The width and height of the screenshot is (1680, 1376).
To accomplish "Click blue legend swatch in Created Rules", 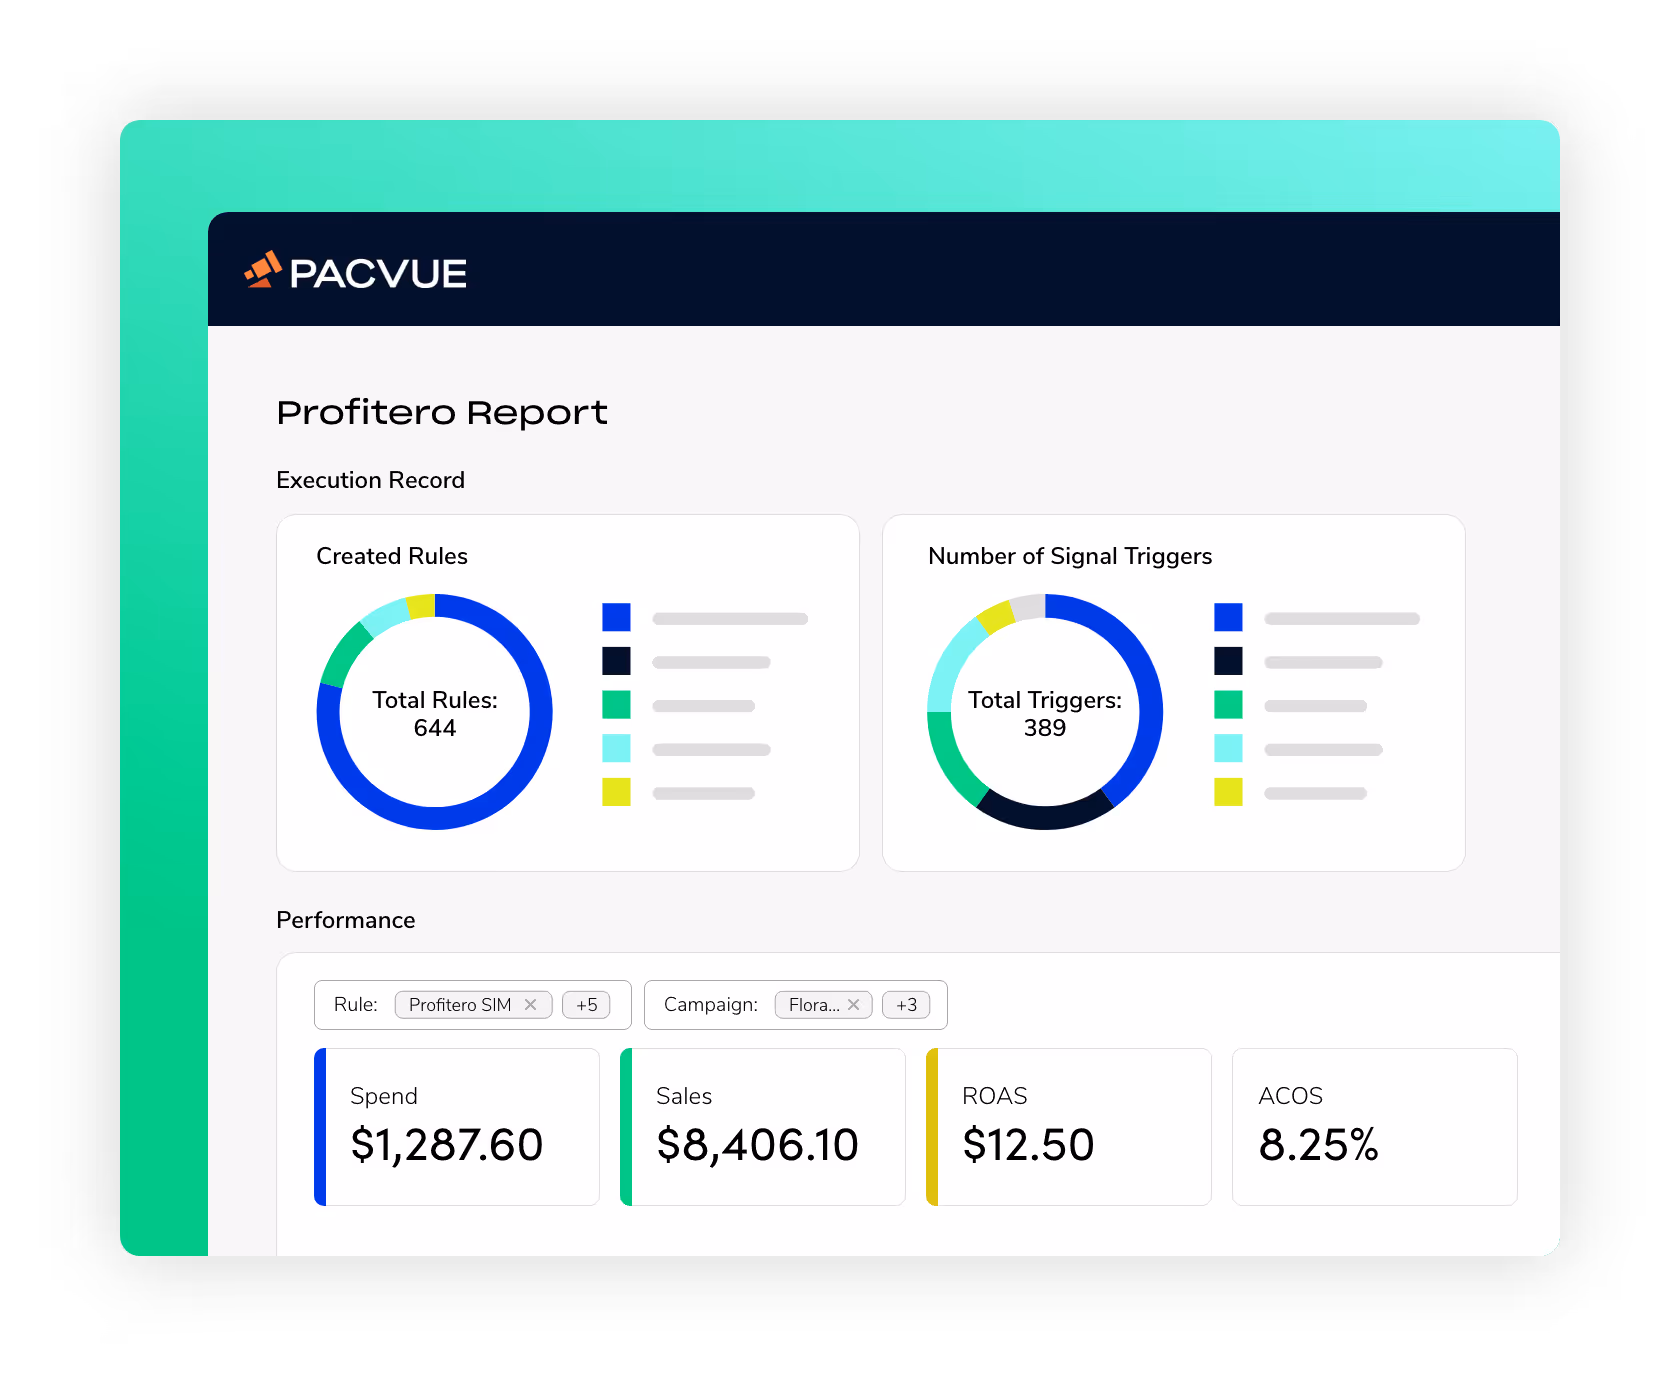I will coord(616,617).
